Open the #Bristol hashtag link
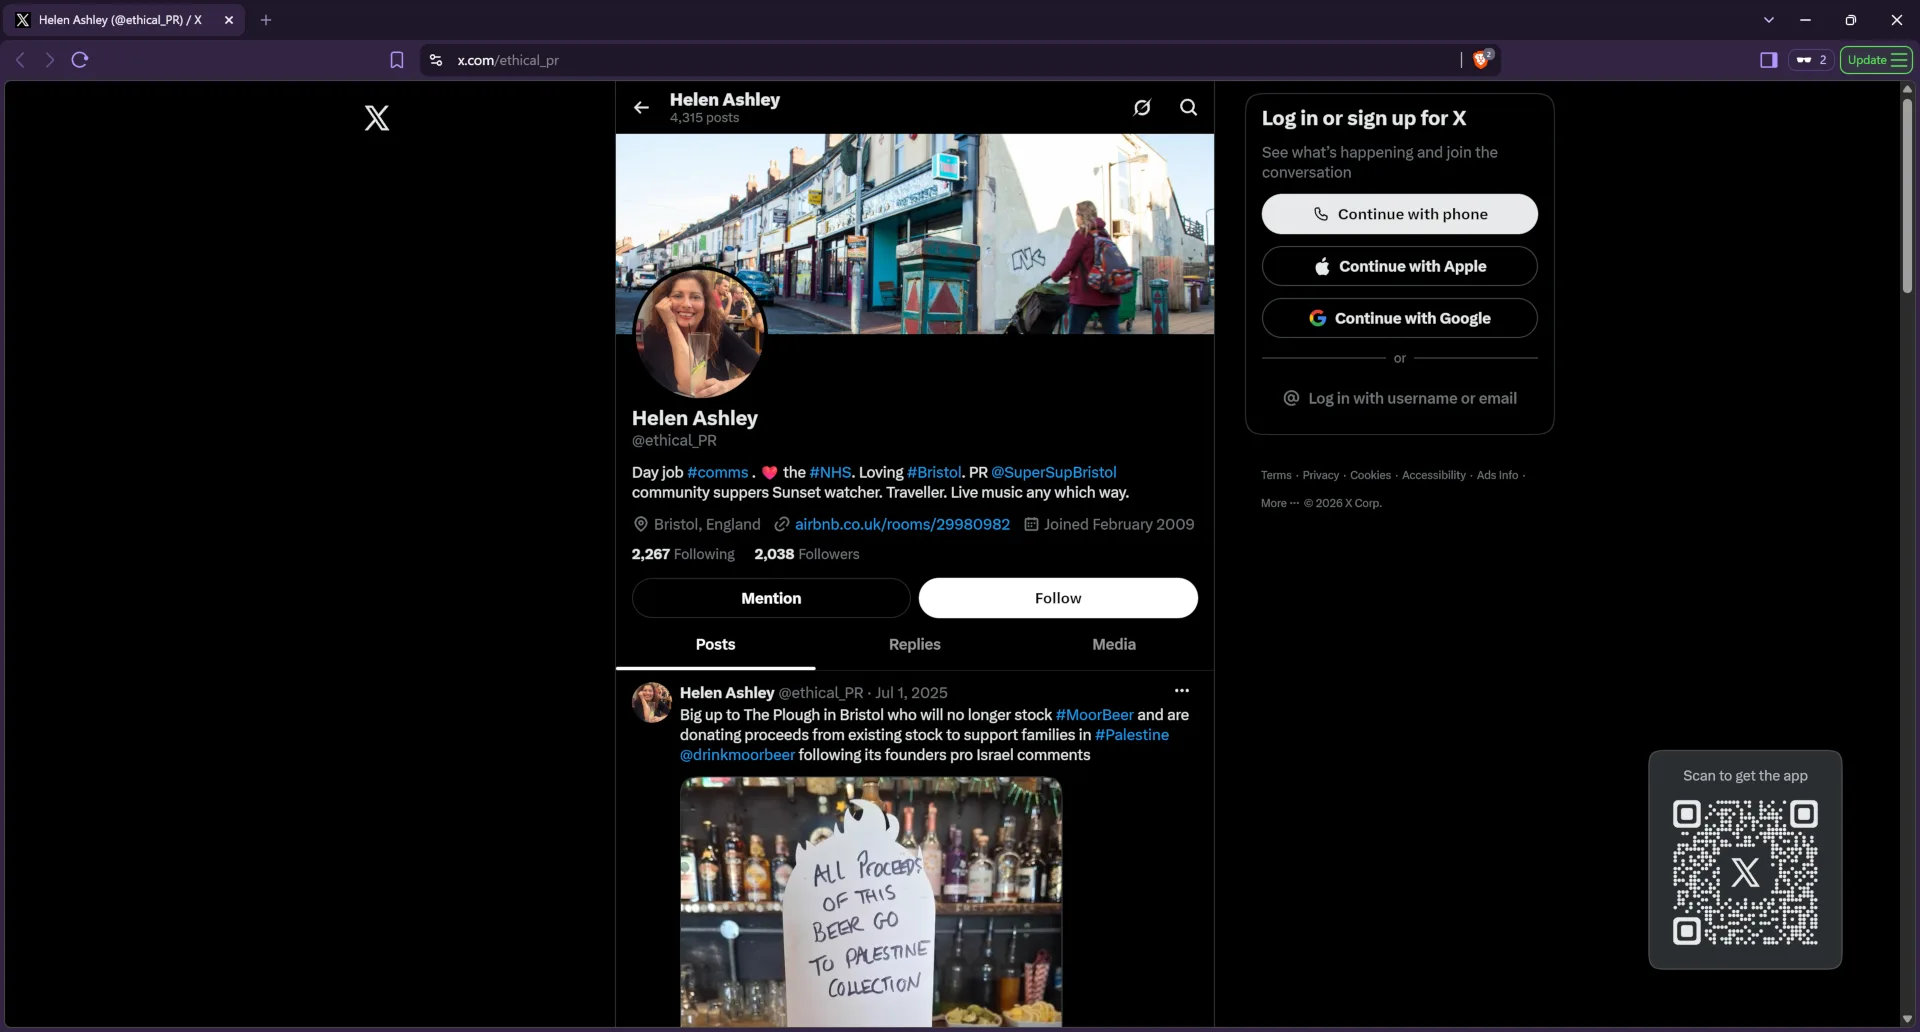The width and height of the screenshot is (1920, 1032). pos(934,472)
